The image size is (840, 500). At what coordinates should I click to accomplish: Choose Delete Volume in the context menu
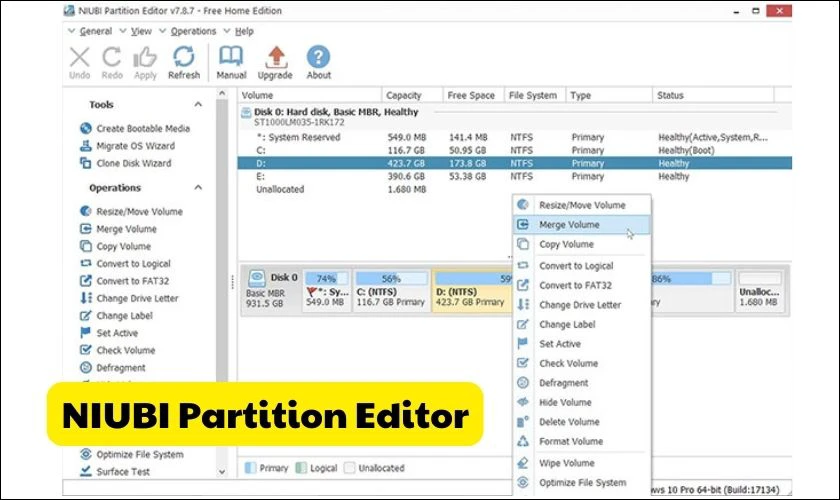[582, 422]
